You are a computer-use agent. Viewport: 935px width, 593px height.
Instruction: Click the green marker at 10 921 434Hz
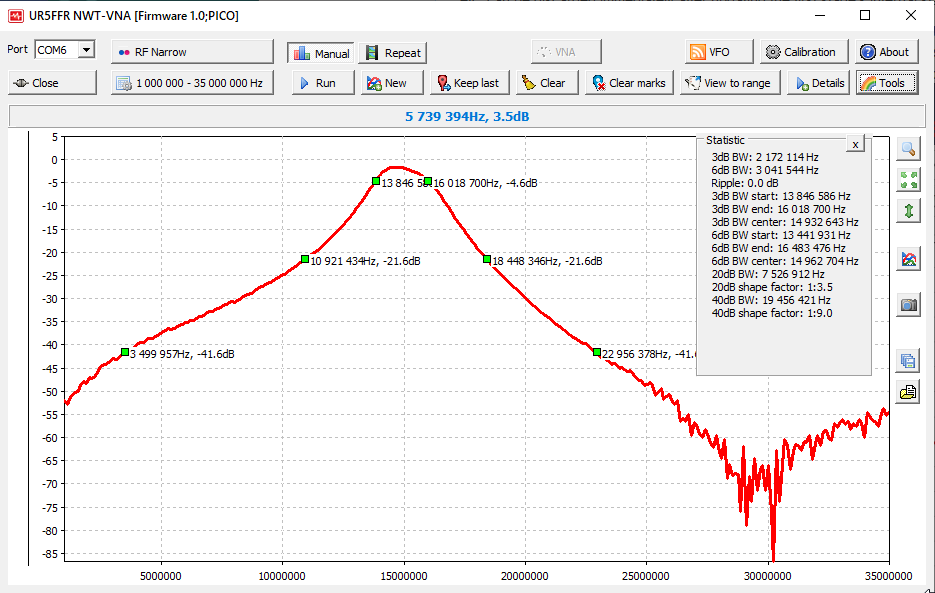coord(305,259)
